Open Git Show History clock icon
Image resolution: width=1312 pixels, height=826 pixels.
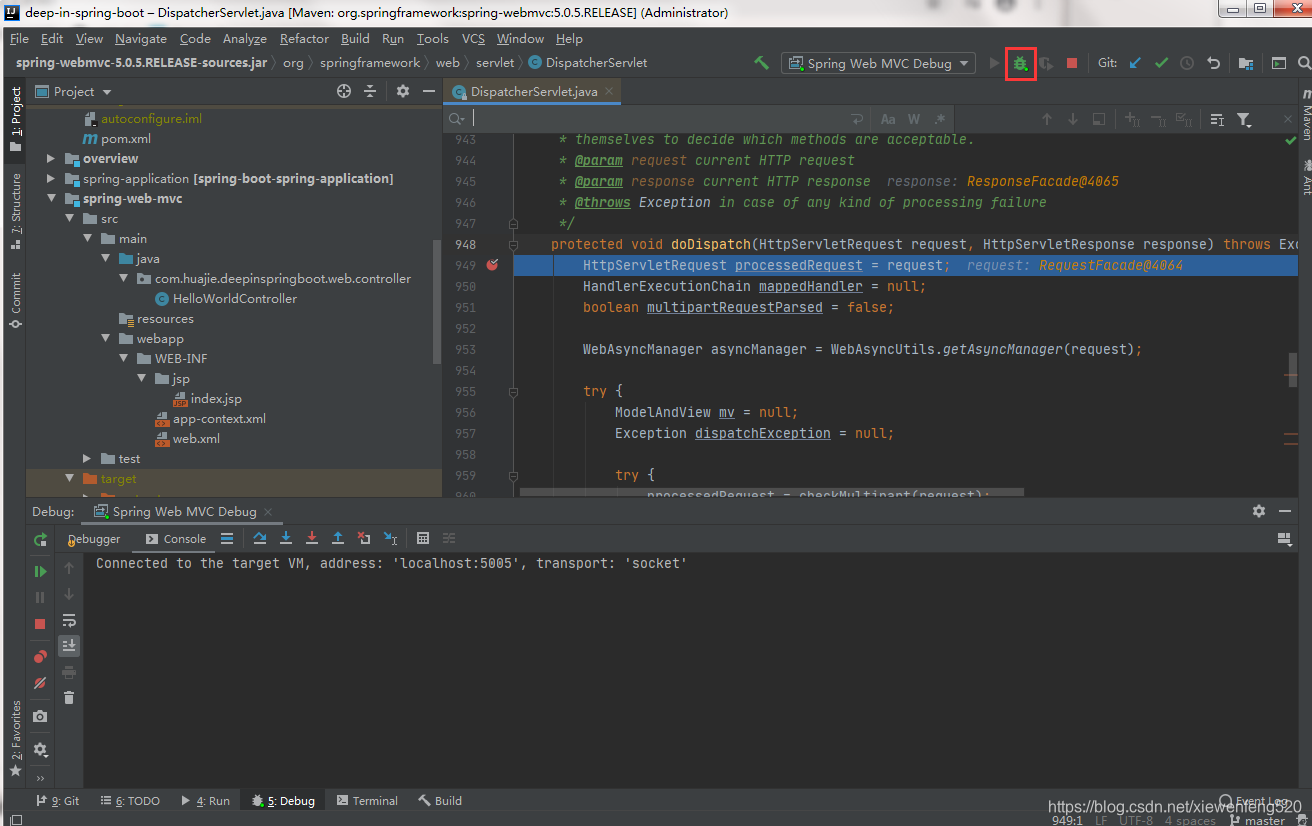1187,63
